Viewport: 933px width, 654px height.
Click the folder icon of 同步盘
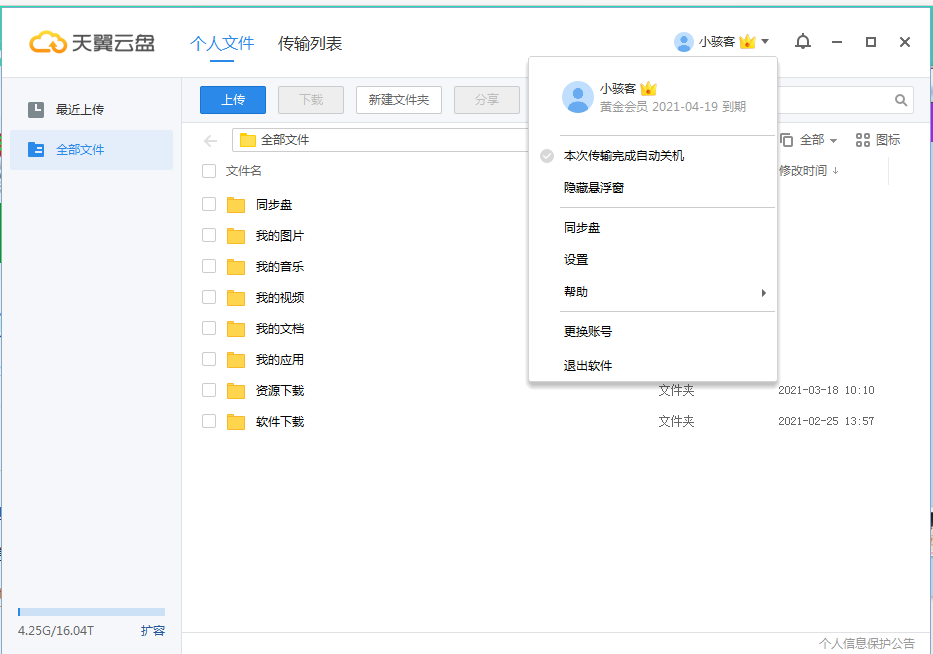click(x=236, y=205)
